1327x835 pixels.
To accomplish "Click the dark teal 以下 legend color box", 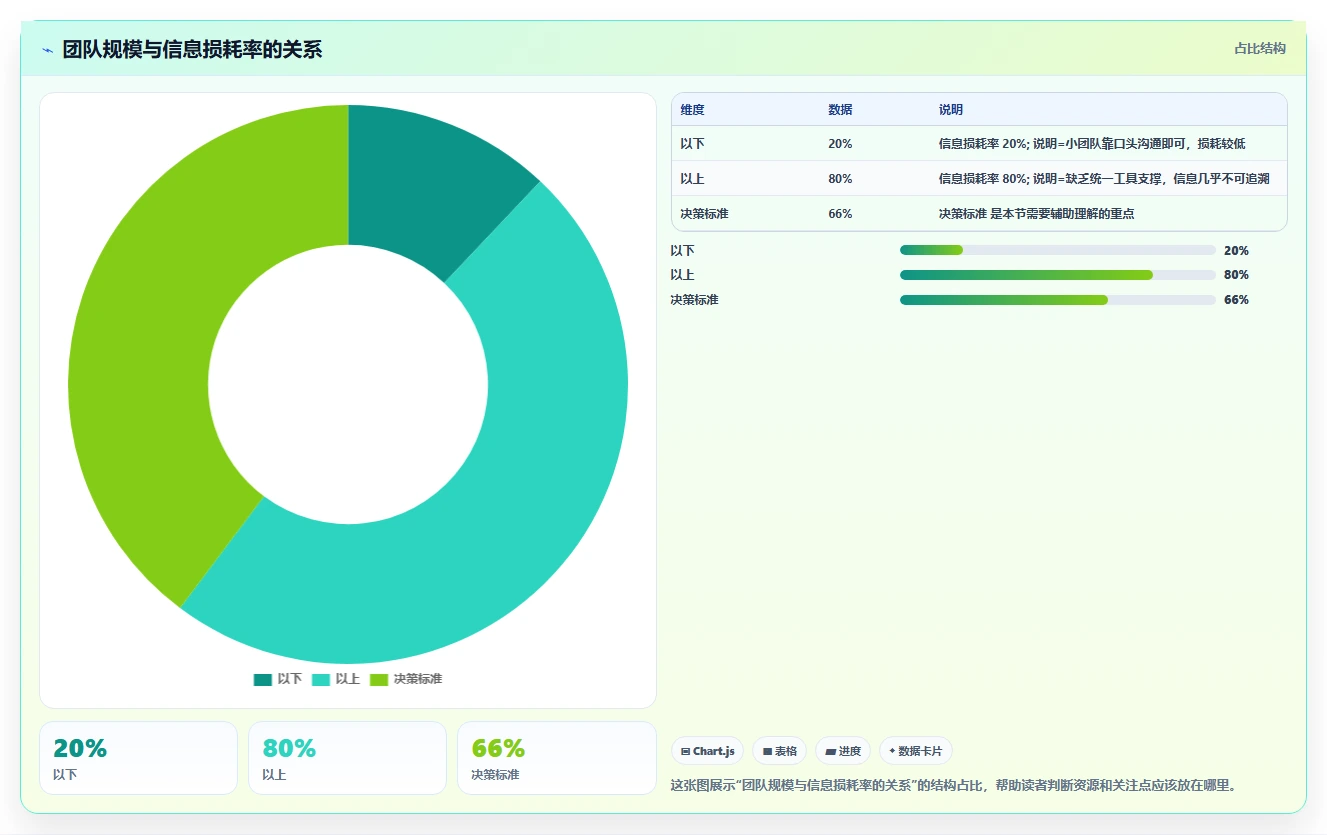I will click(x=263, y=680).
